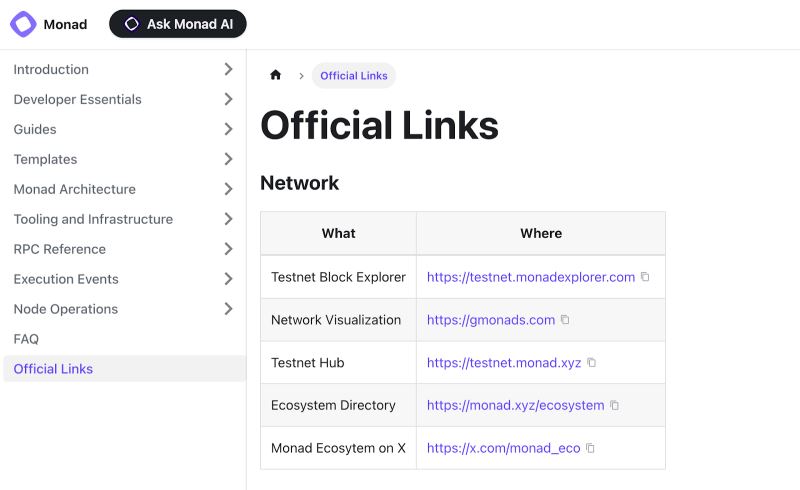The width and height of the screenshot is (800, 490).
Task: Copy the gmonads.com URL
Action: tap(565, 320)
